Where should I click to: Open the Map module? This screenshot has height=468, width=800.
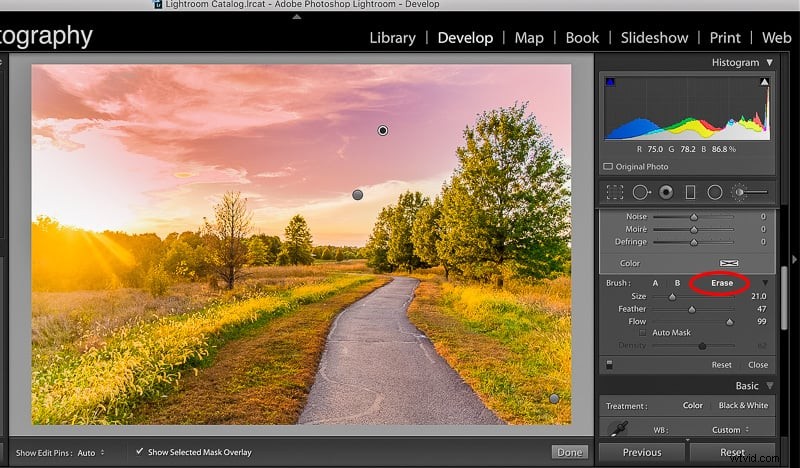click(x=529, y=38)
